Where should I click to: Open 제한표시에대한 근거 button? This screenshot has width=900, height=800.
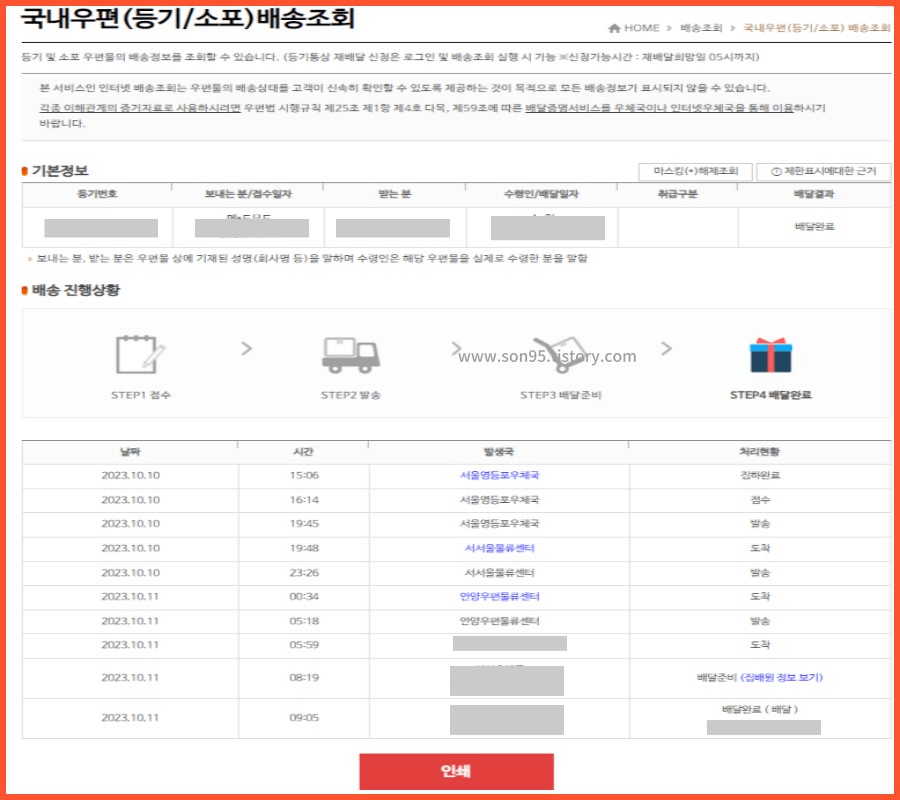coord(824,171)
